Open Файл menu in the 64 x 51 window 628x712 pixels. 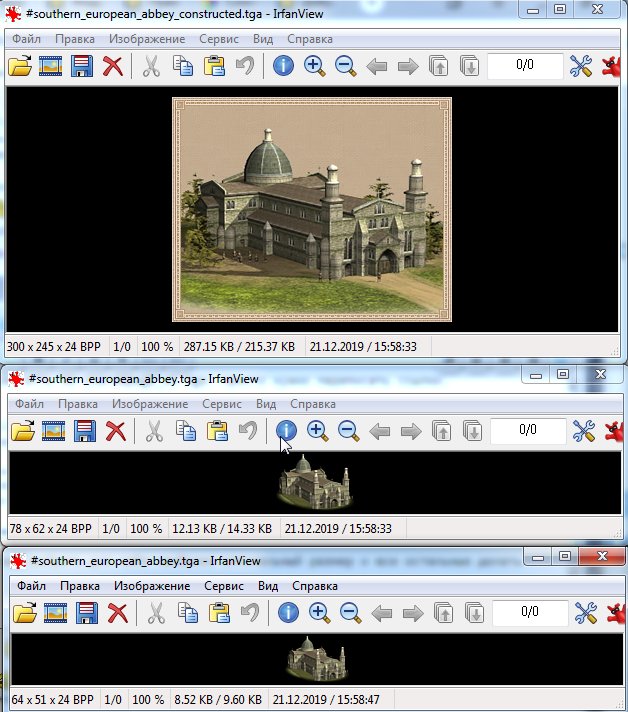pyautogui.click(x=31, y=586)
